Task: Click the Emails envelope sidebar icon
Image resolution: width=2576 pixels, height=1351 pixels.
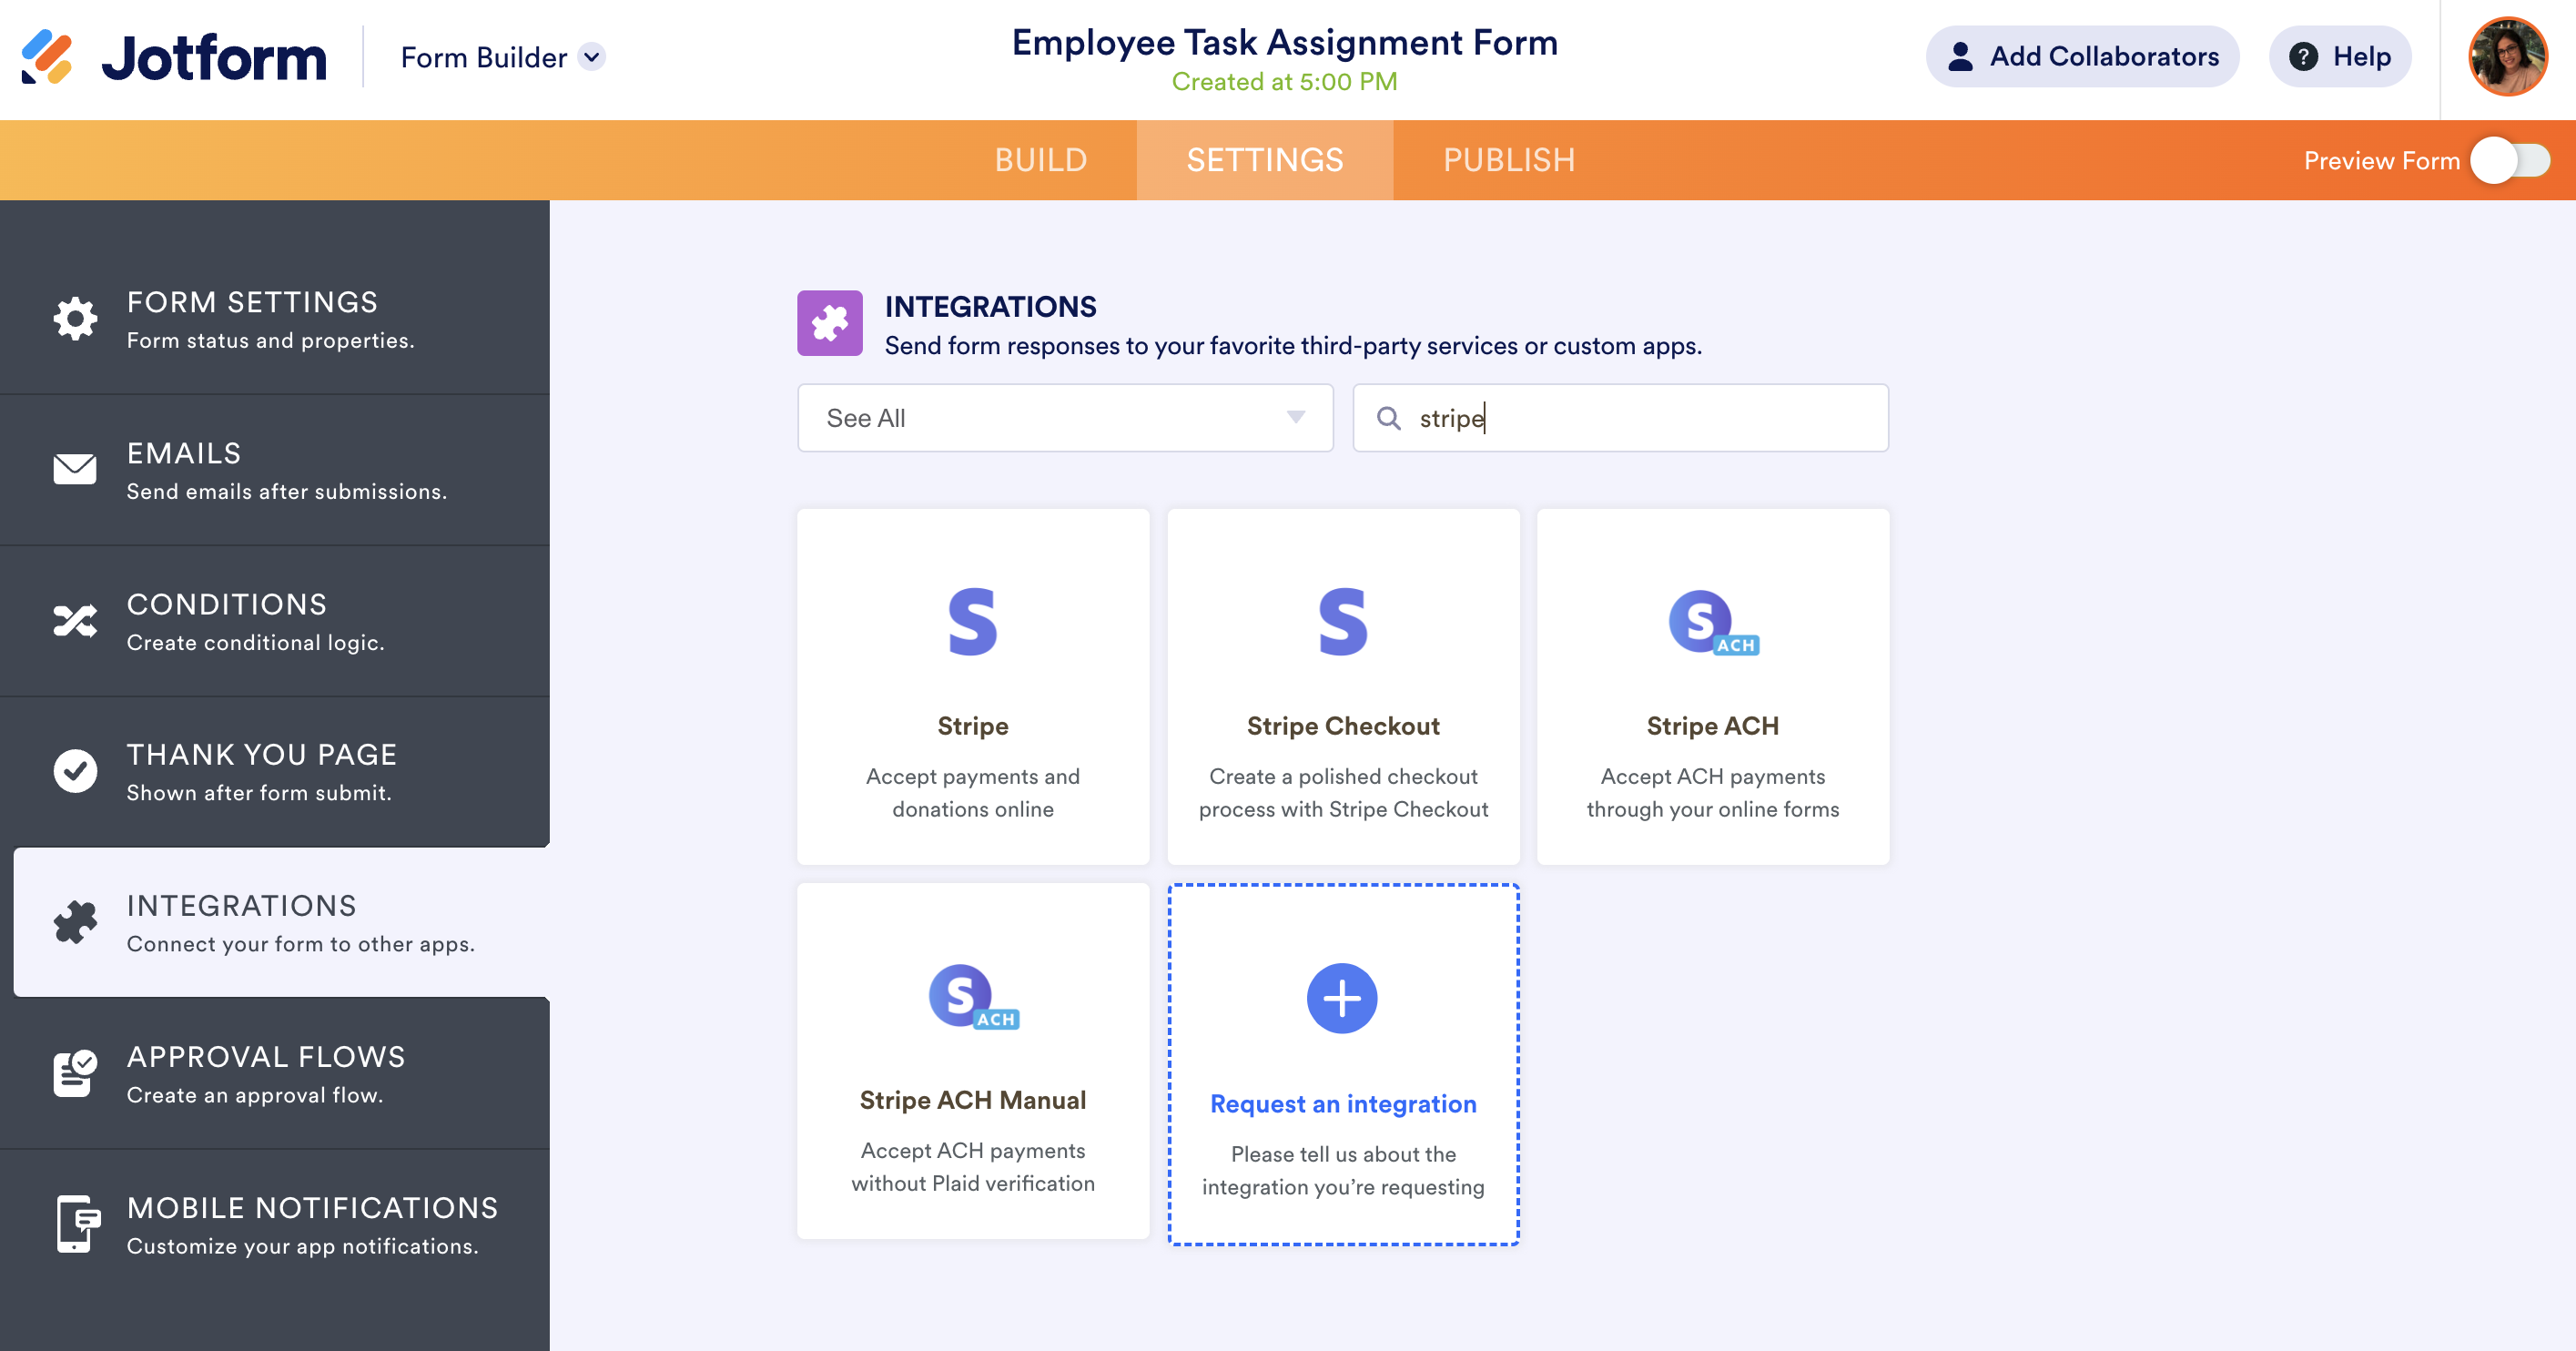Action: click(x=75, y=469)
